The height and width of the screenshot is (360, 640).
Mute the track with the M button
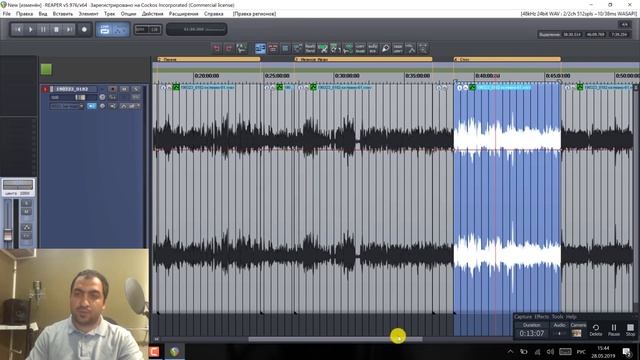coord(124,89)
